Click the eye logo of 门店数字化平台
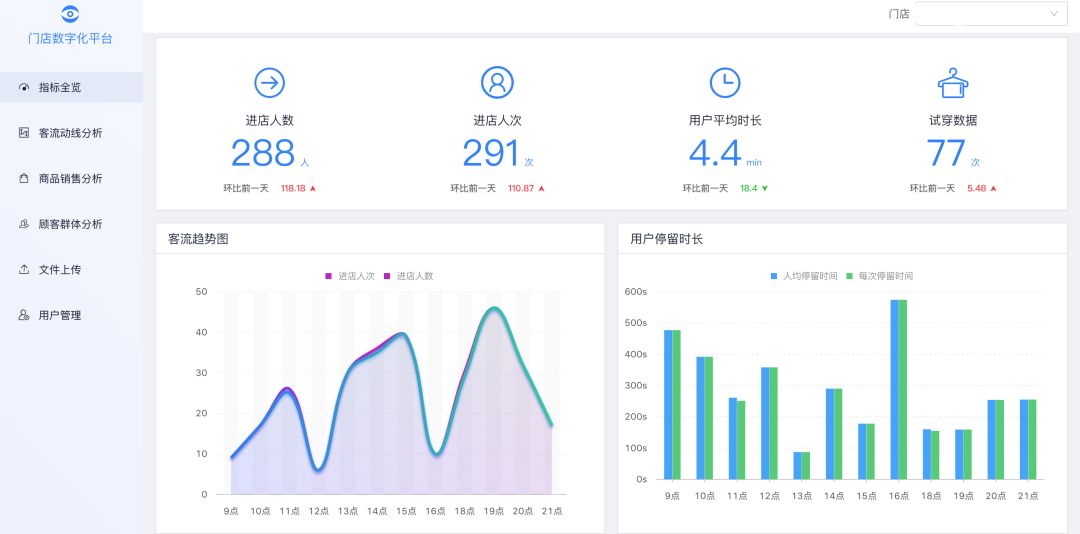1080x534 pixels. [x=70, y=14]
